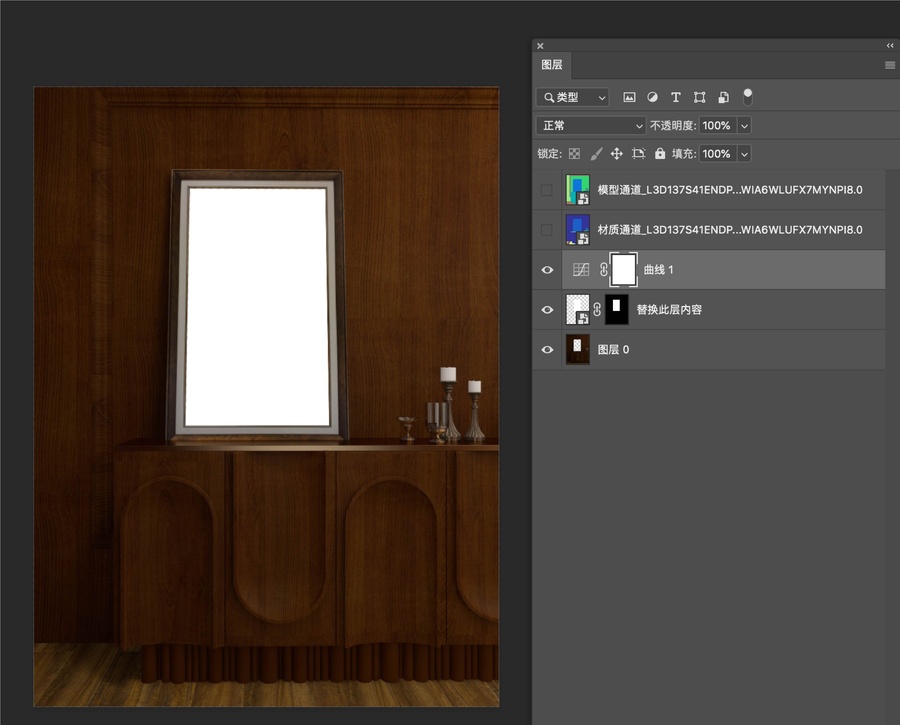This screenshot has height=725, width=900.
Task: Lock all padlock icon
Action: (x=660, y=153)
